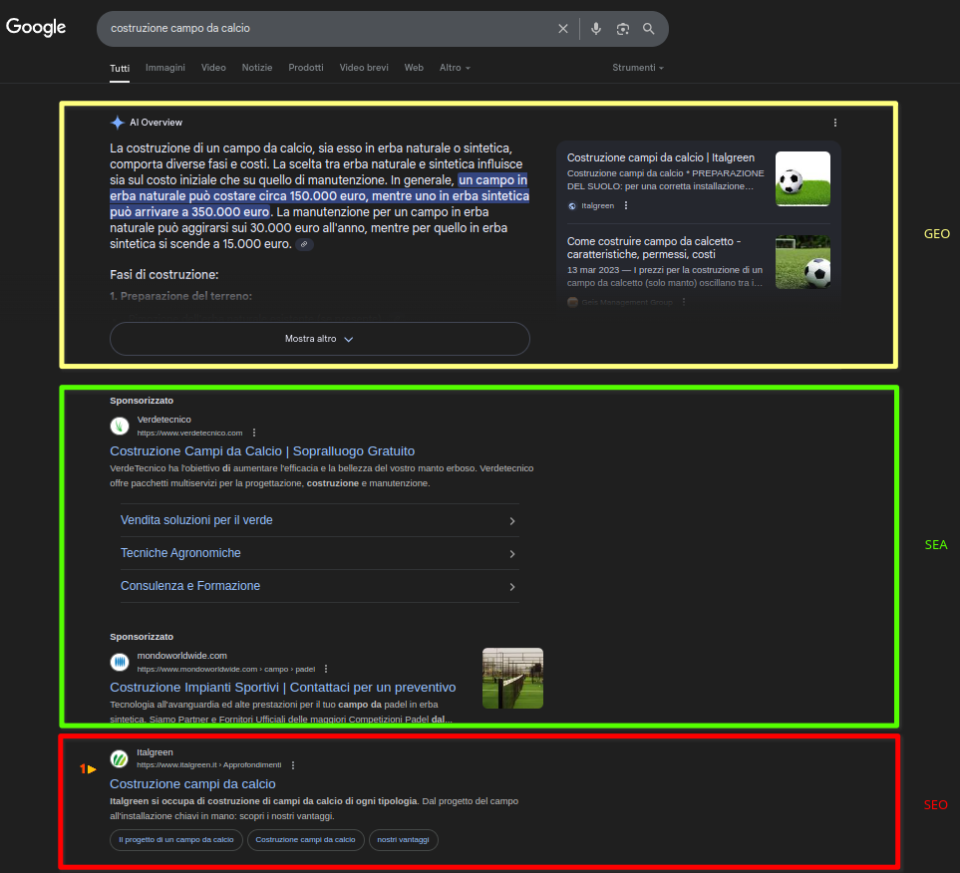The image size is (960, 873).
Task: Click the mondoworldwide.com campo padel URL breadcrumb
Action: [x=226, y=669]
